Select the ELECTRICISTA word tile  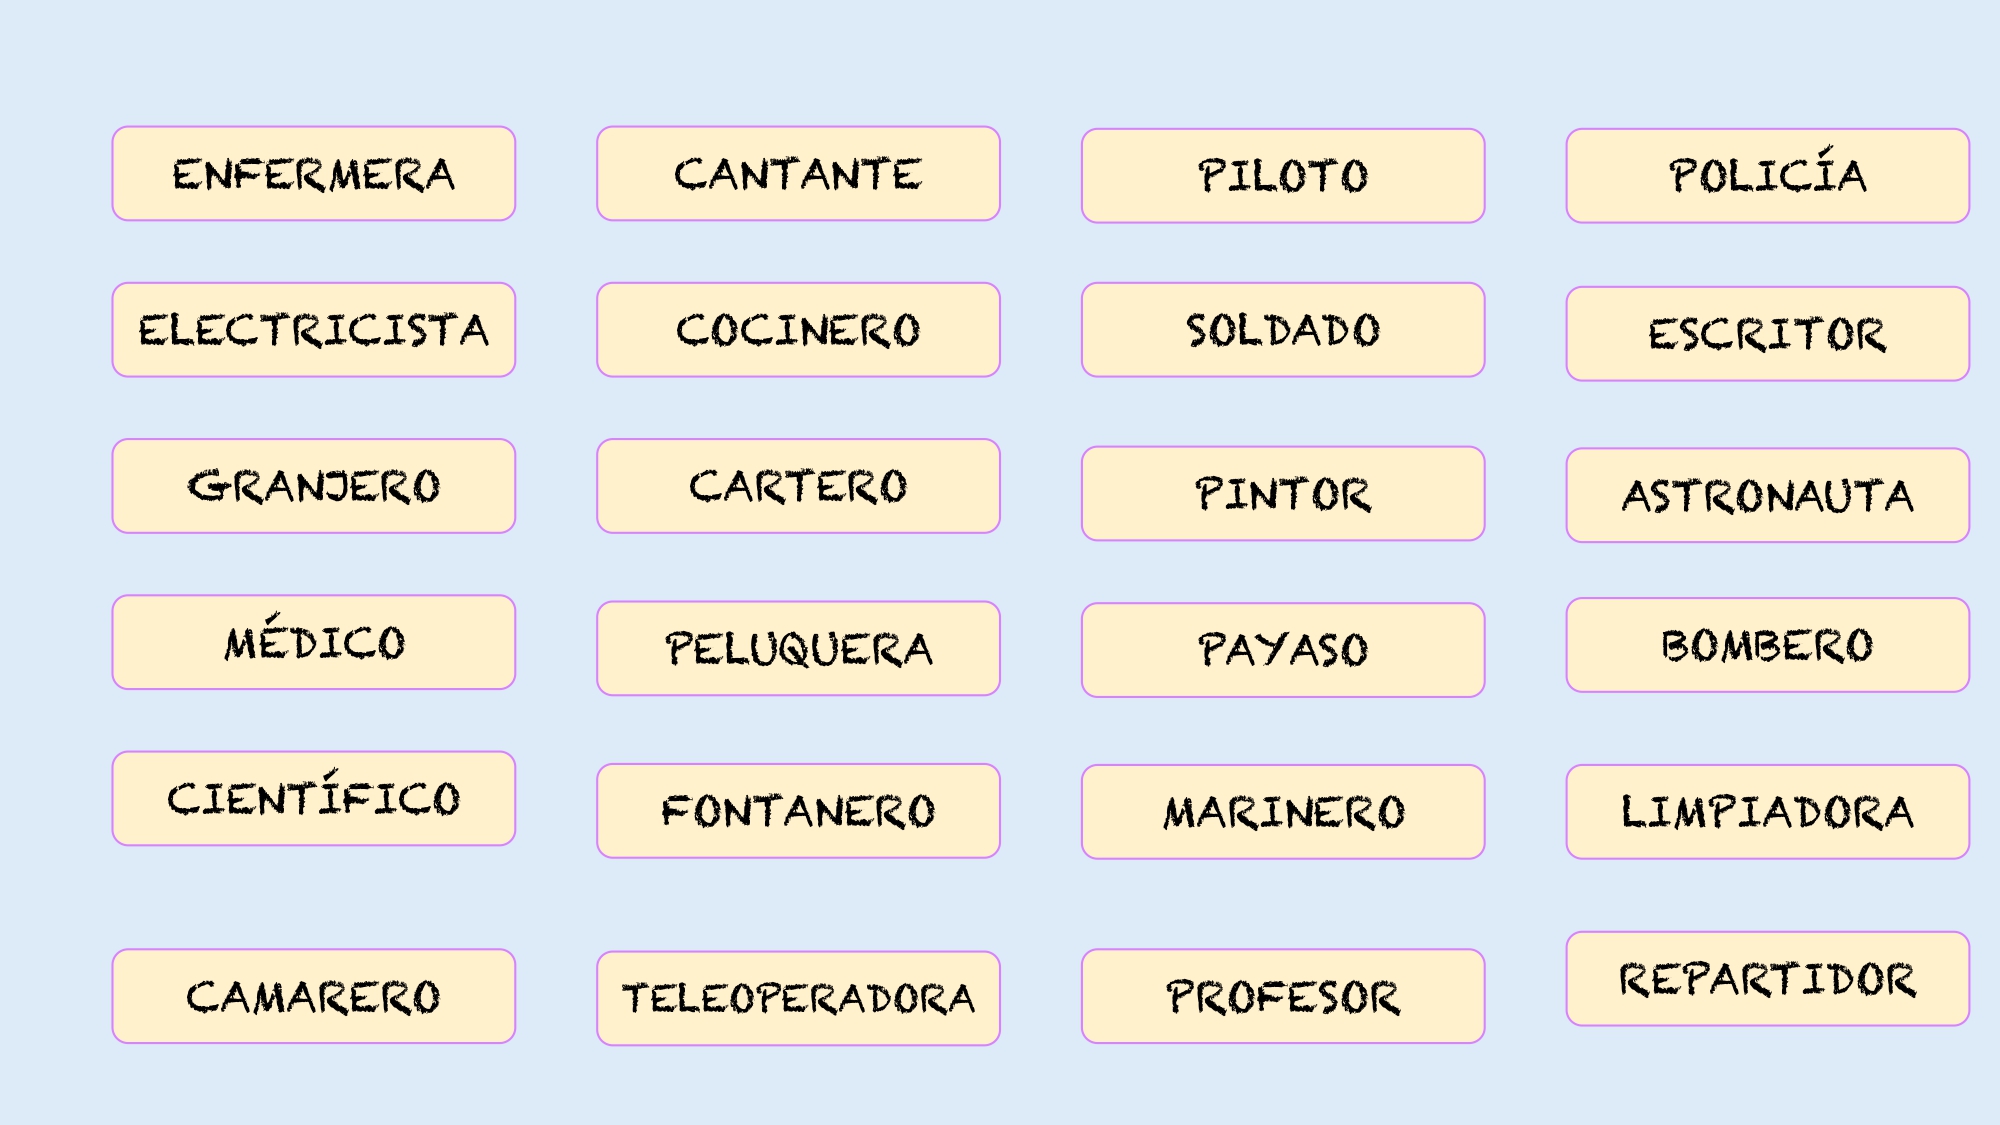(x=314, y=330)
